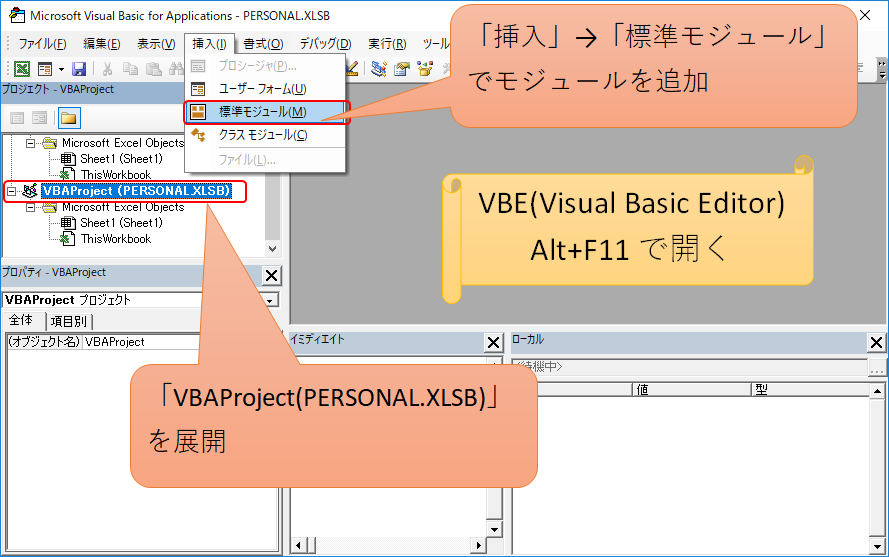Switch to the 全体 properties tab
Image resolution: width=889 pixels, height=557 pixels.
[22, 320]
